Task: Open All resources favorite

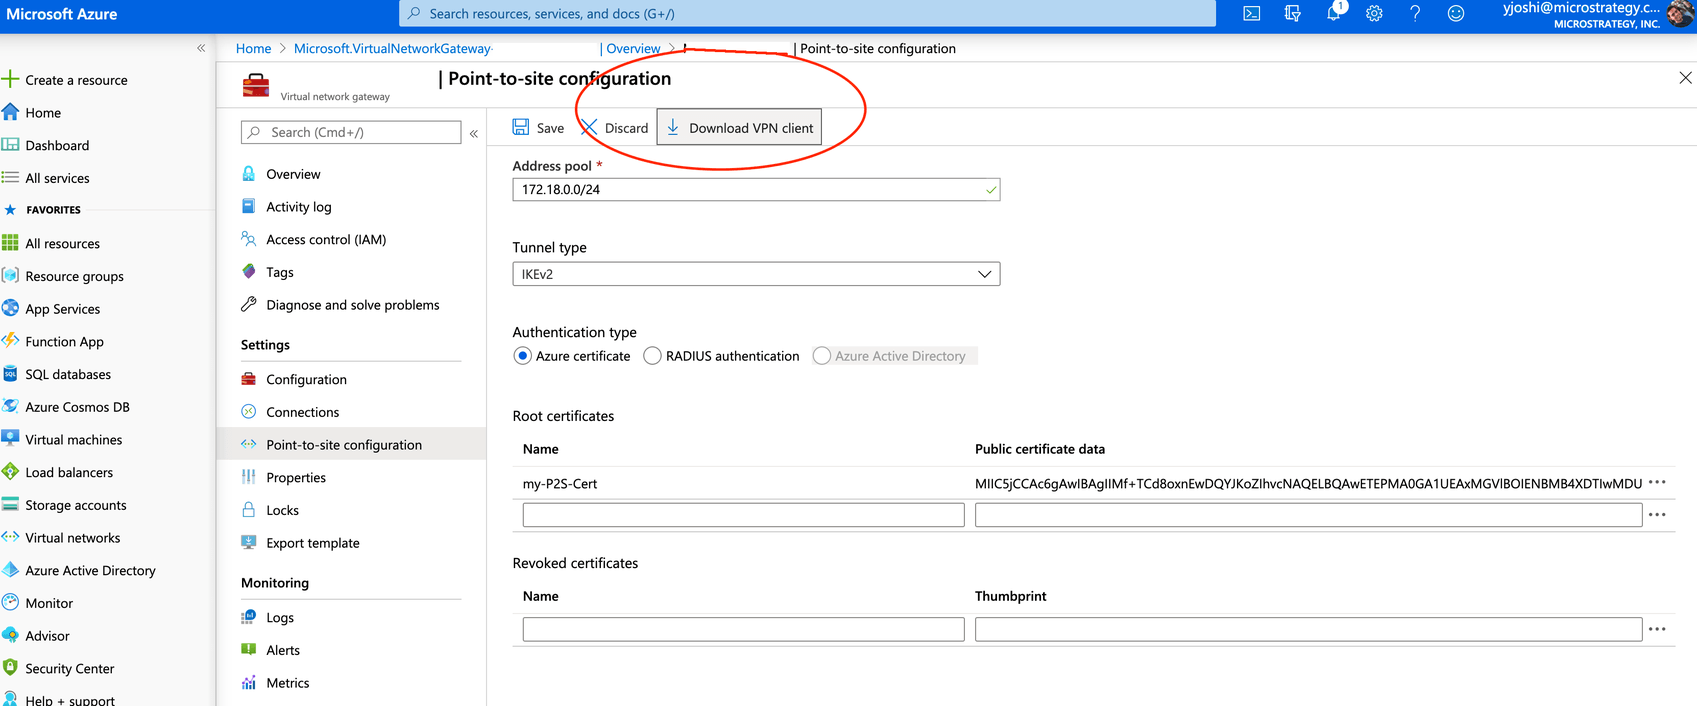Action: click(x=62, y=244)
